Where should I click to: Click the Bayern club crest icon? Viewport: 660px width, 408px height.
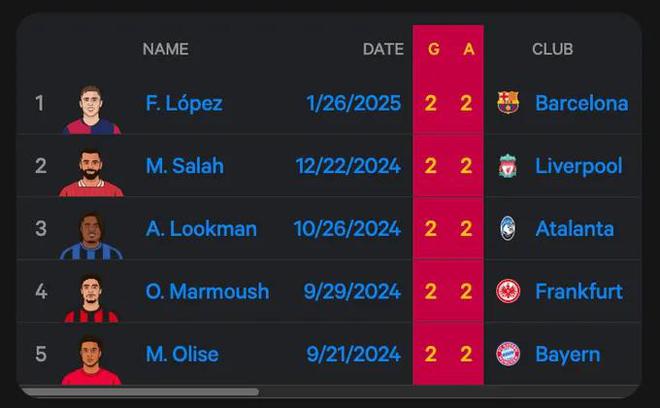click(x=508, y=354)
